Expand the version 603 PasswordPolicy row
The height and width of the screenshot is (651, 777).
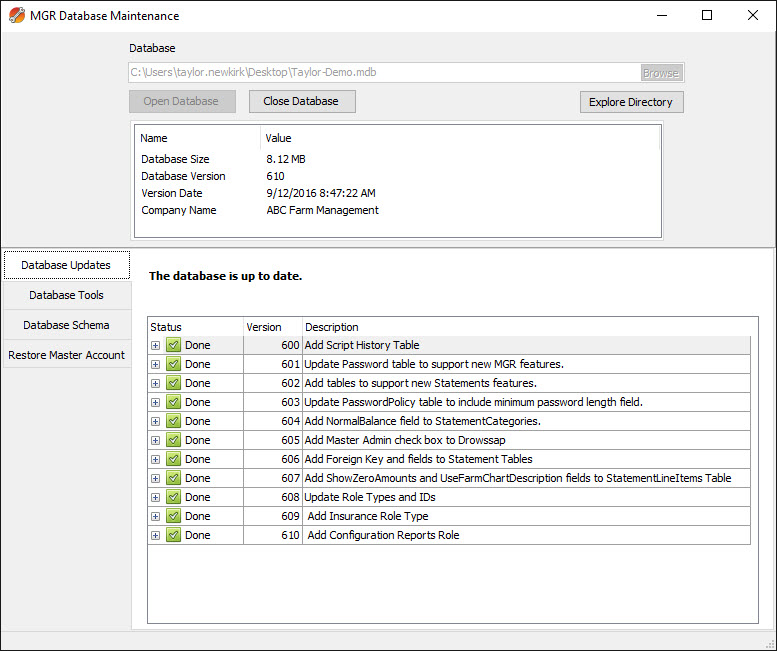pos(155,402)
